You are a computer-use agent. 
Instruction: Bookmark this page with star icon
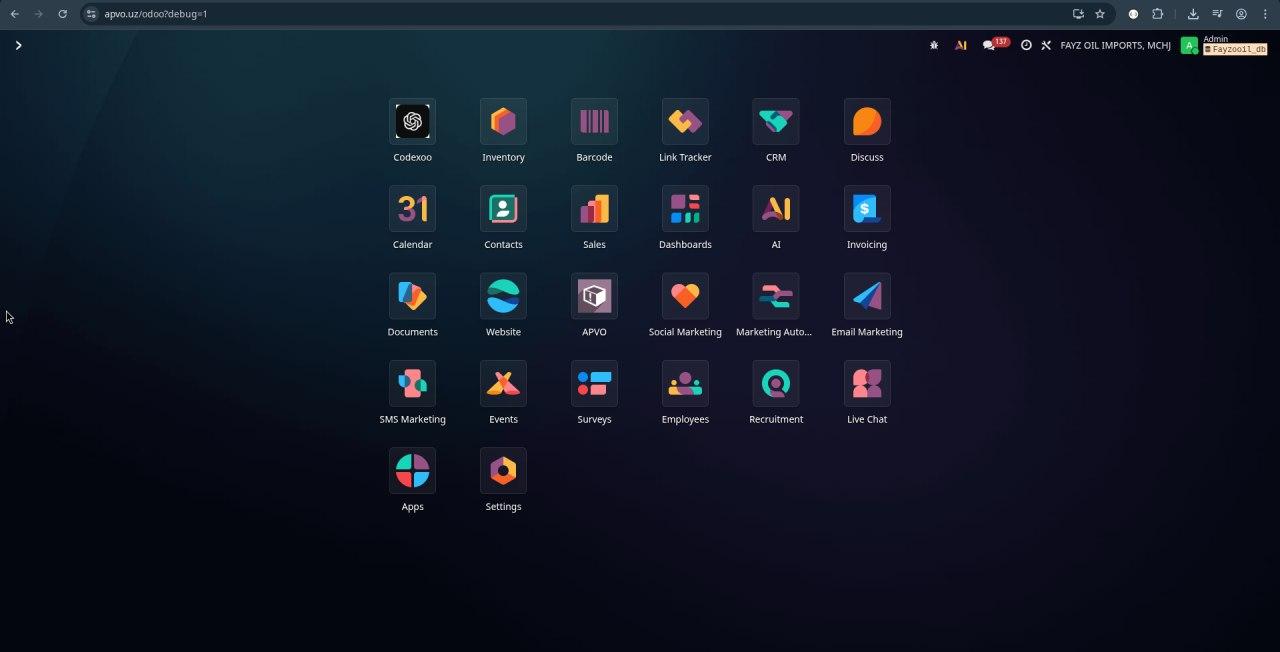pyautogui.click(x=1100, y=14)
